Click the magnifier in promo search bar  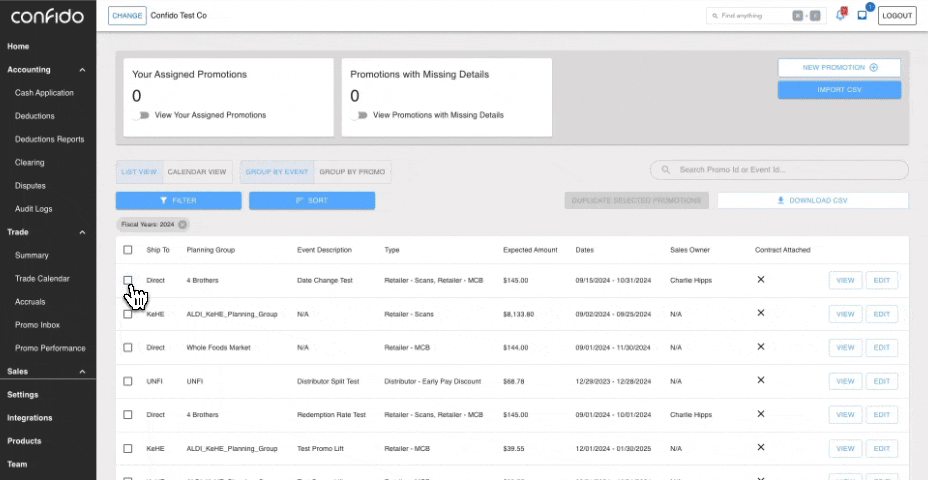coord(666,170)
